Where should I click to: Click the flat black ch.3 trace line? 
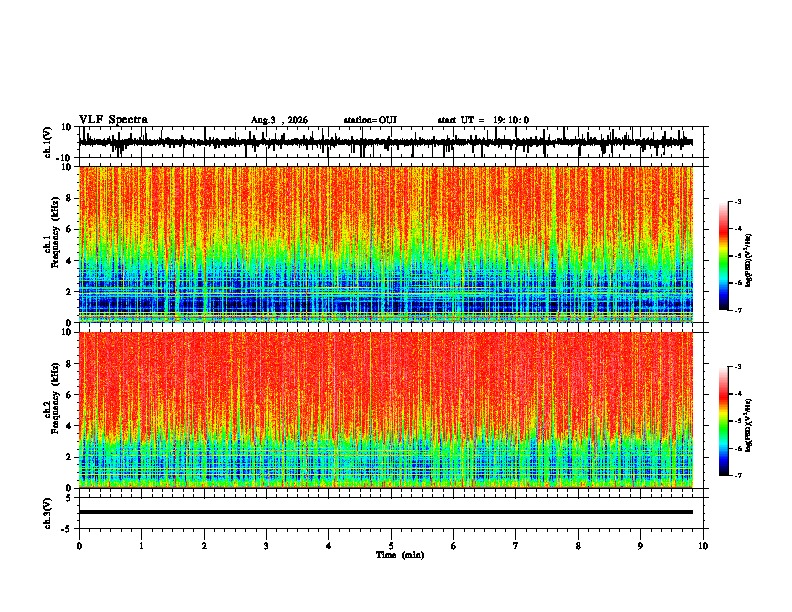click(386, 512)
